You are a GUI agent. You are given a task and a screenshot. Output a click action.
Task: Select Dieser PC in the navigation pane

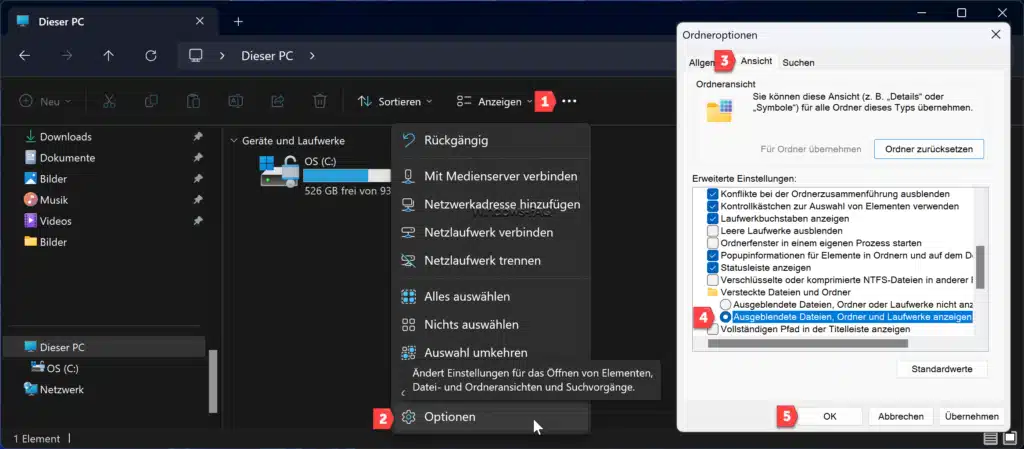pyautogui.click(x=104, y=347)
